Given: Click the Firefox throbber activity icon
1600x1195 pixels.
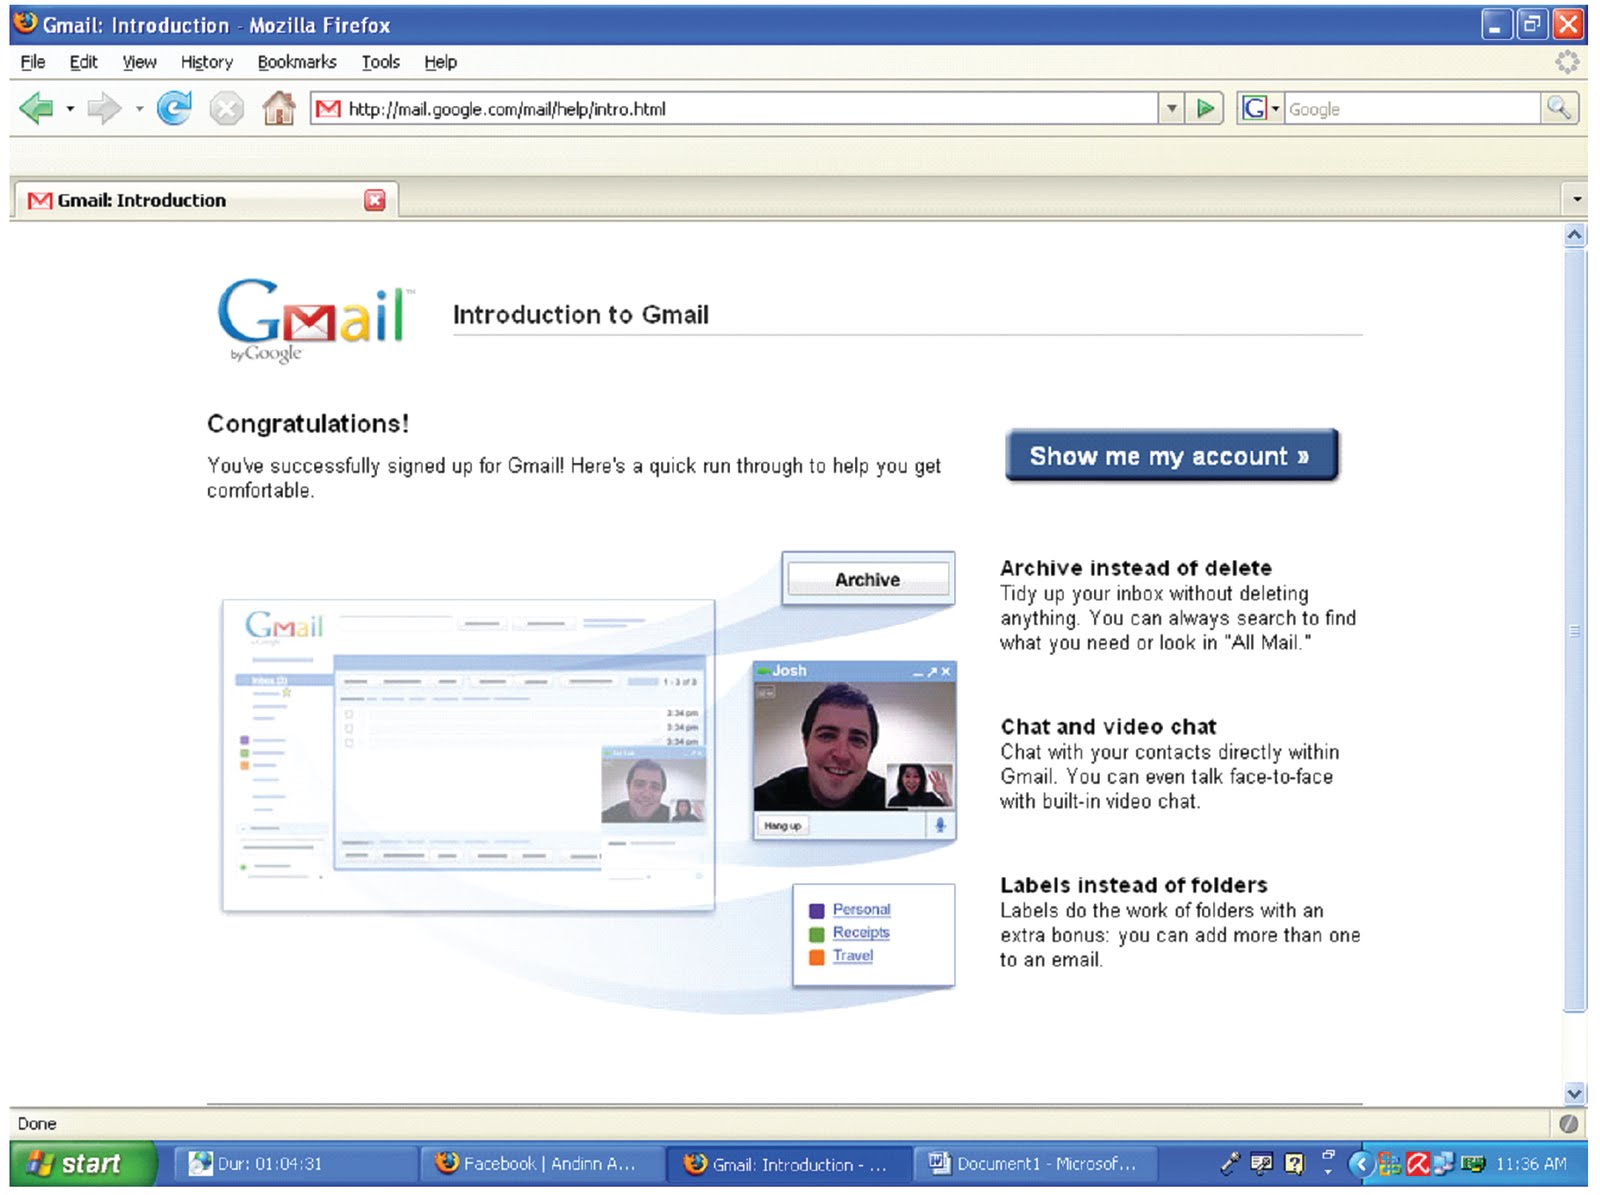Looking at the screenshot, I should (1567, 62).
